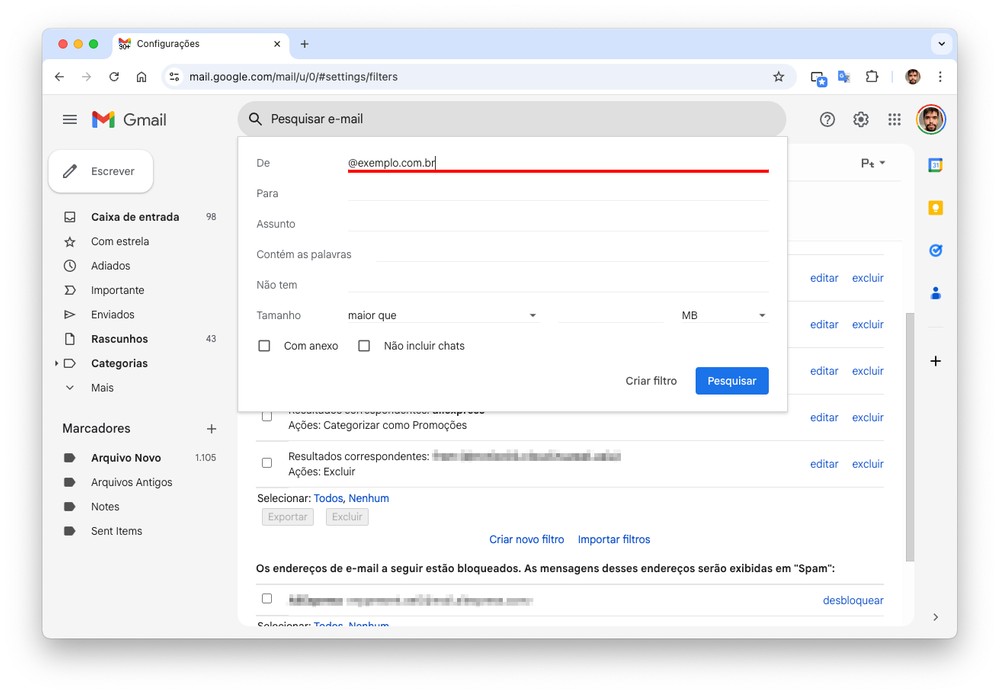Enable the 'Com anexo' checkbox
Screen dimensions: 1000x695
tap(265, 346)
